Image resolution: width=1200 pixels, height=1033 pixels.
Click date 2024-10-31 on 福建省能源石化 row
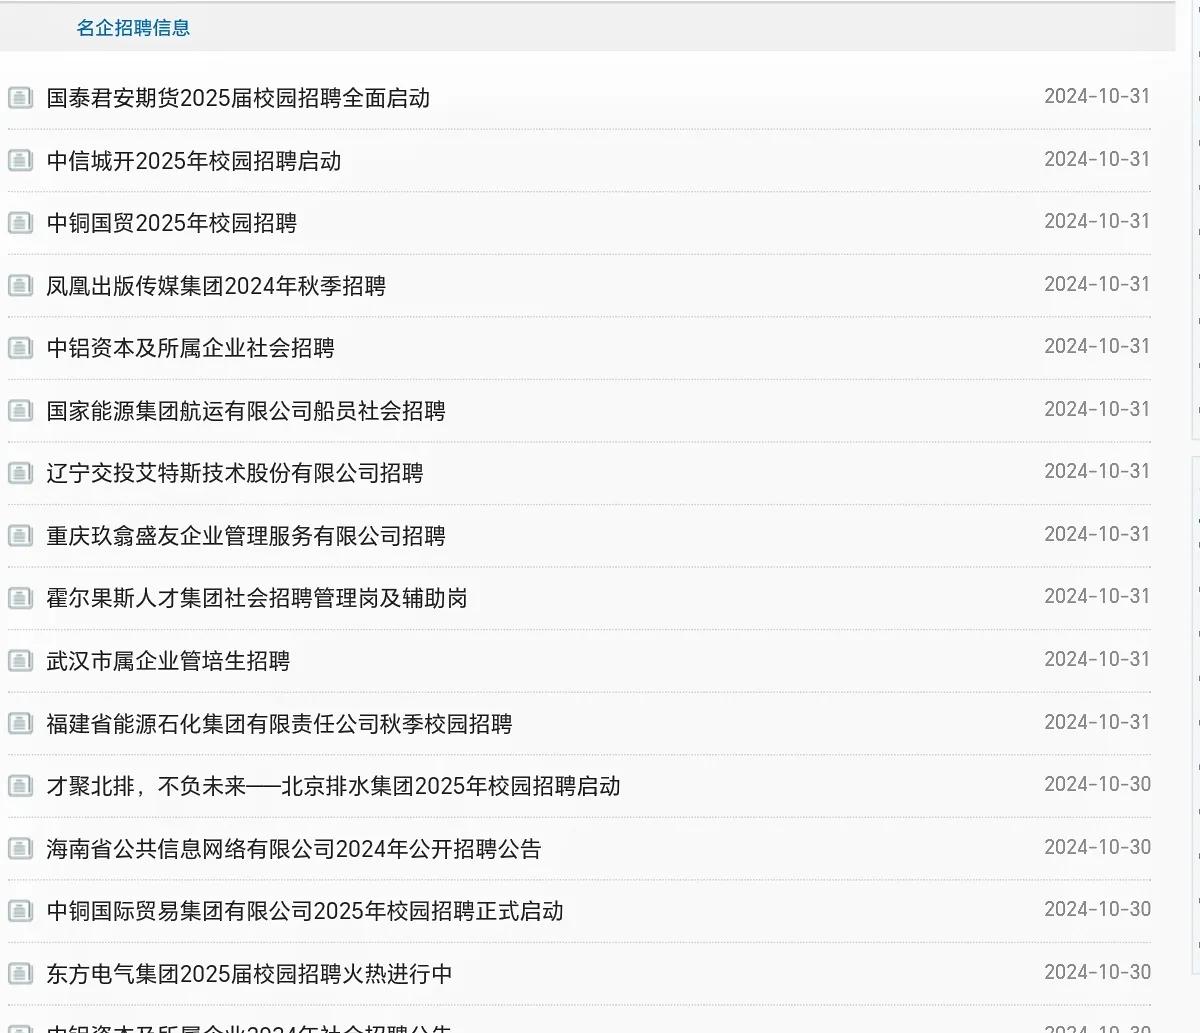[x=1097, y=722]
